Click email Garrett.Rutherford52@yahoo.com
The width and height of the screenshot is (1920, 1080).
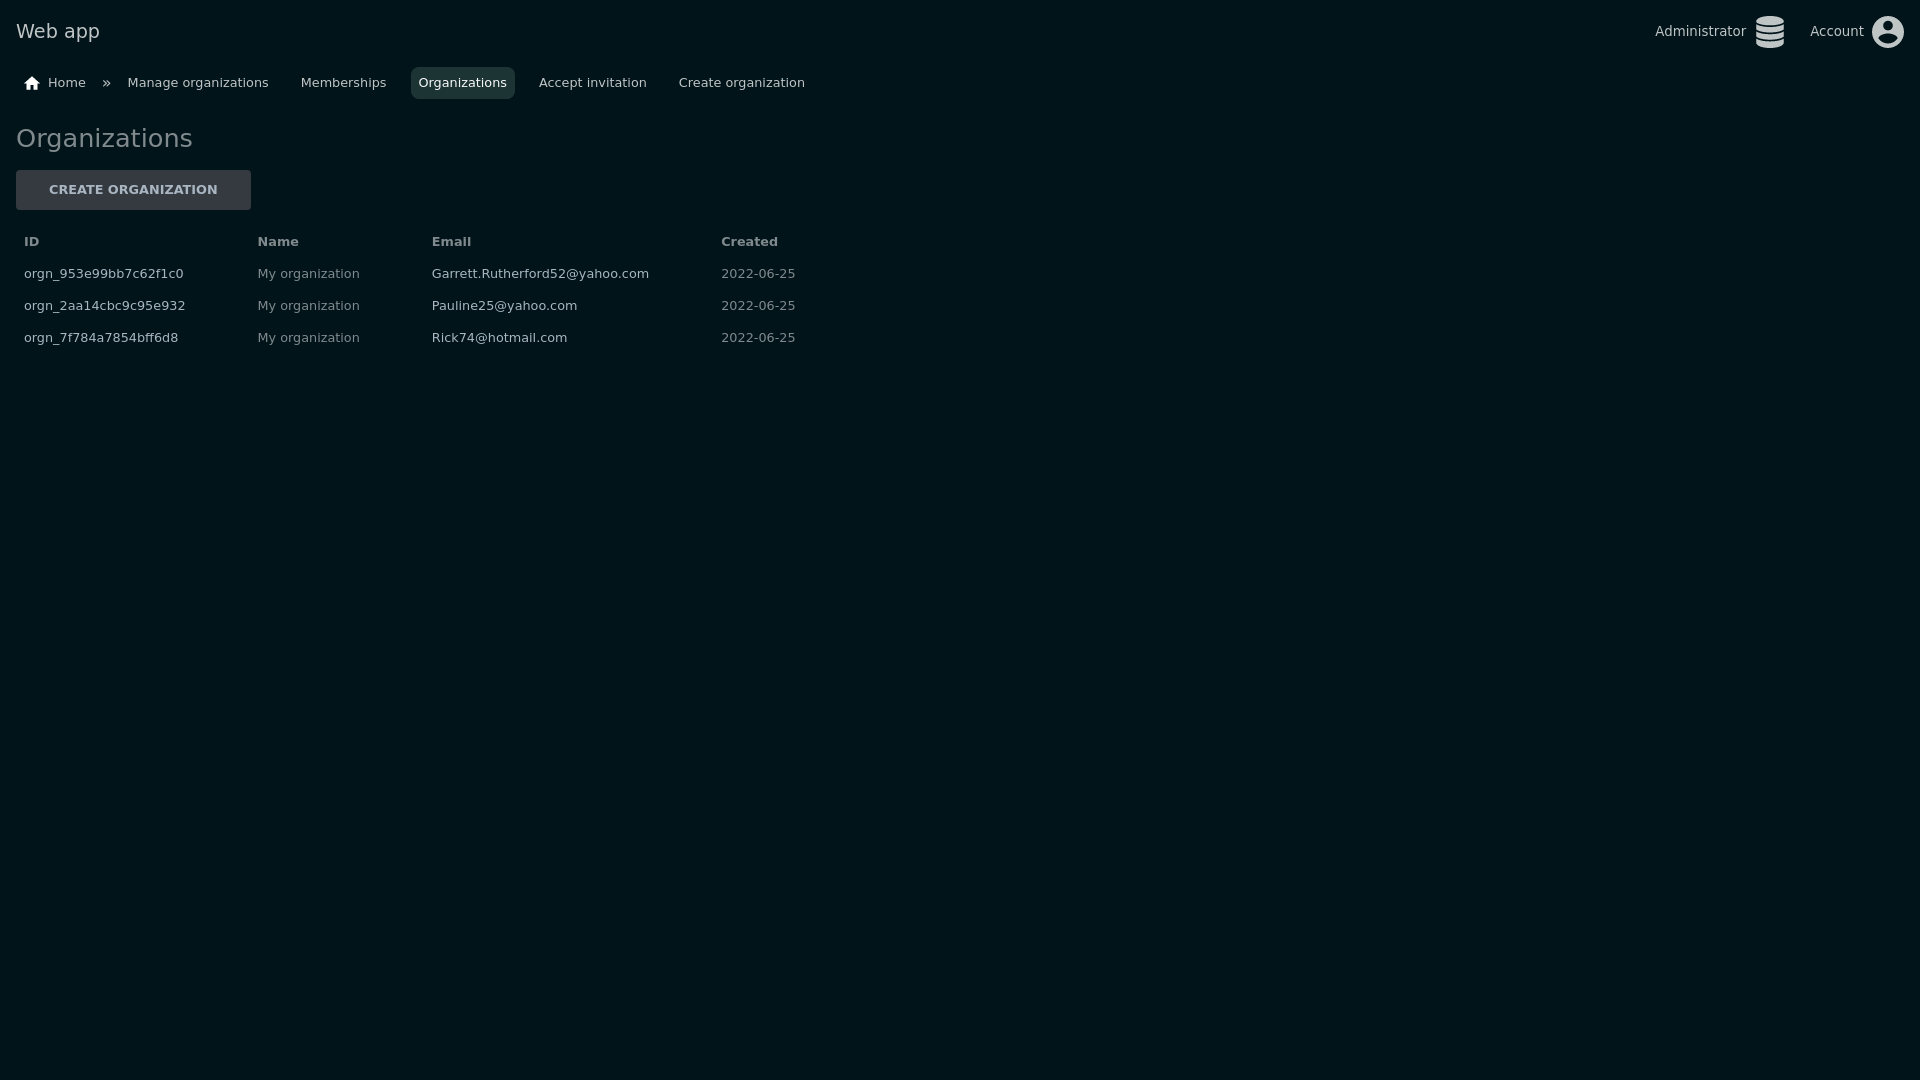pos(540,274)
